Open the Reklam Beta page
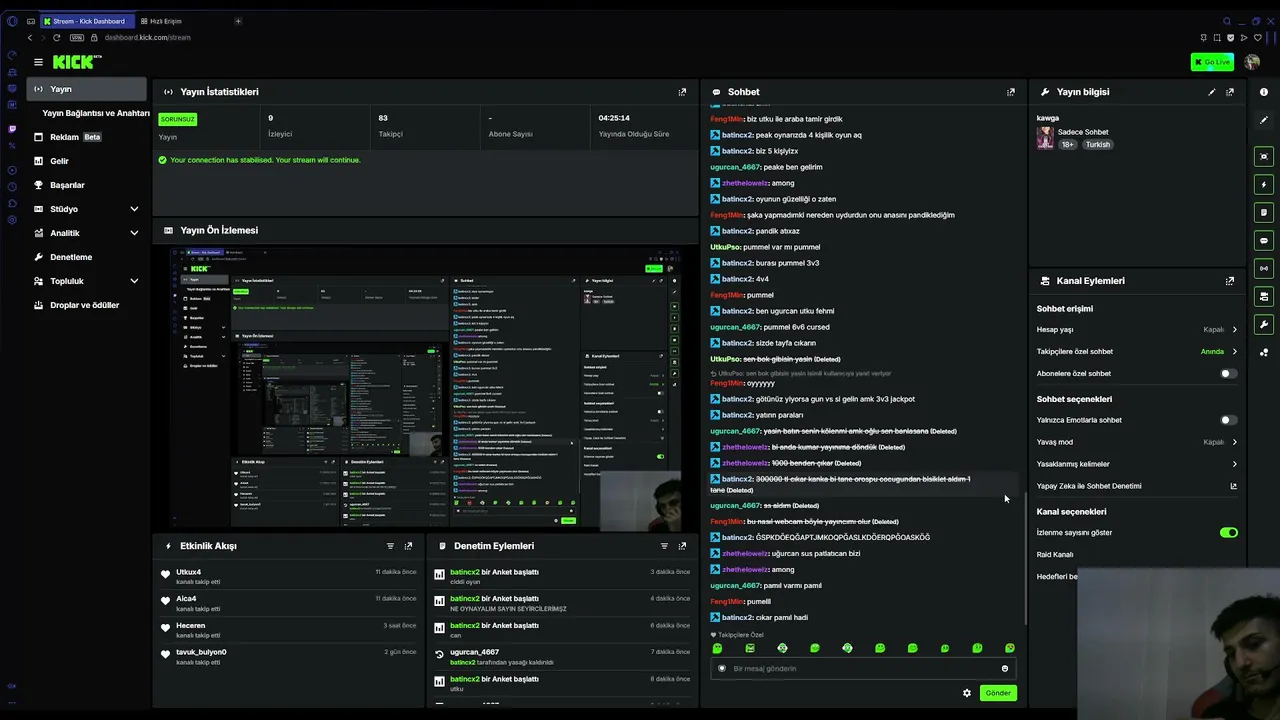The width and height of the screenshot is (1280, 720). coord(88,137)
